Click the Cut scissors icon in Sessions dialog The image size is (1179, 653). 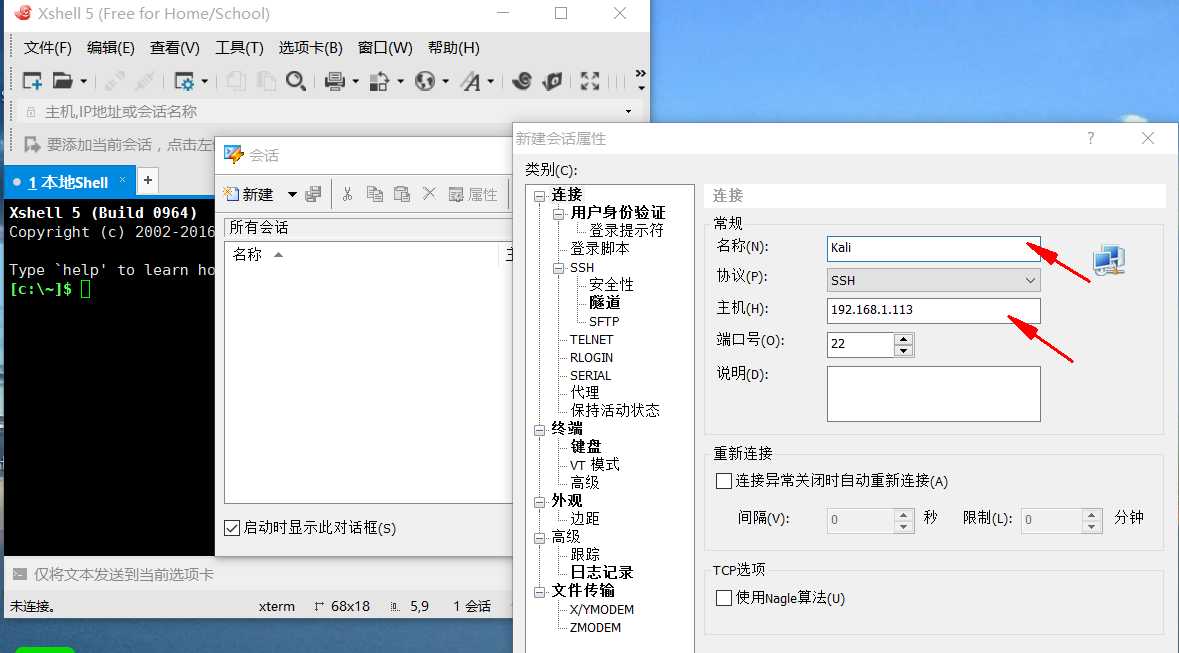pos(347,194)
